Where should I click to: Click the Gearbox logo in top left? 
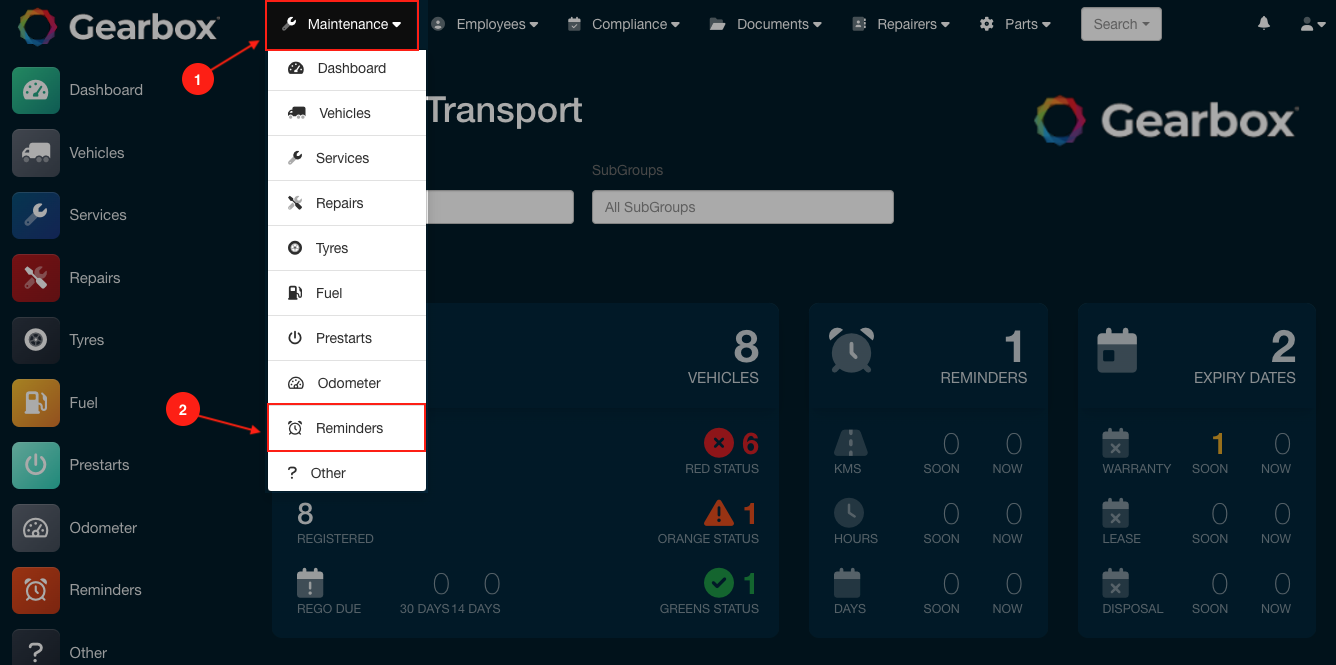(x=118, y=27)
